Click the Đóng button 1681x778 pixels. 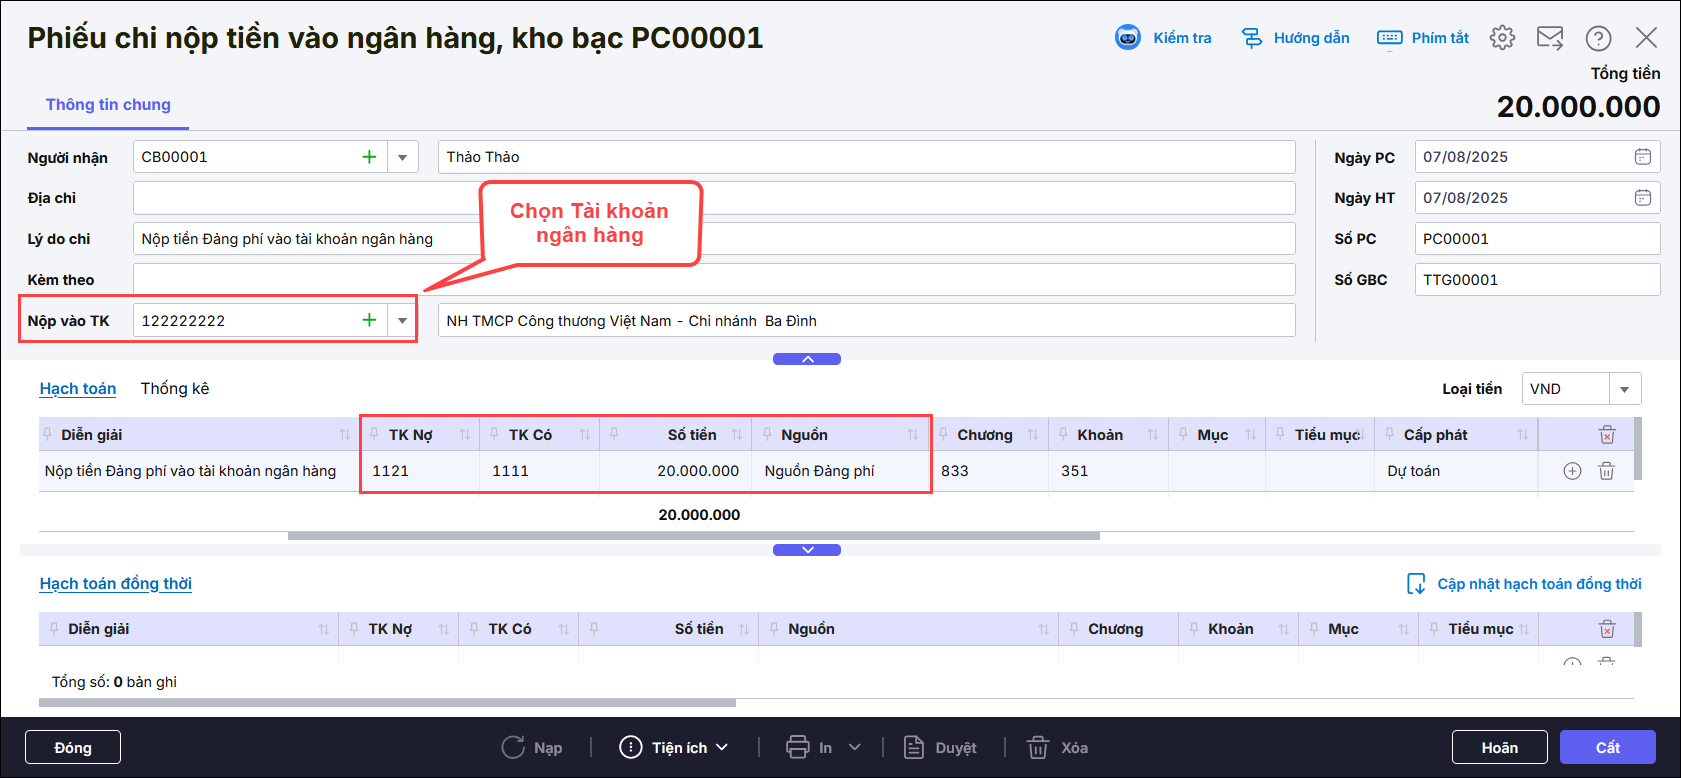pyautogui.click(x=73, y=747)
